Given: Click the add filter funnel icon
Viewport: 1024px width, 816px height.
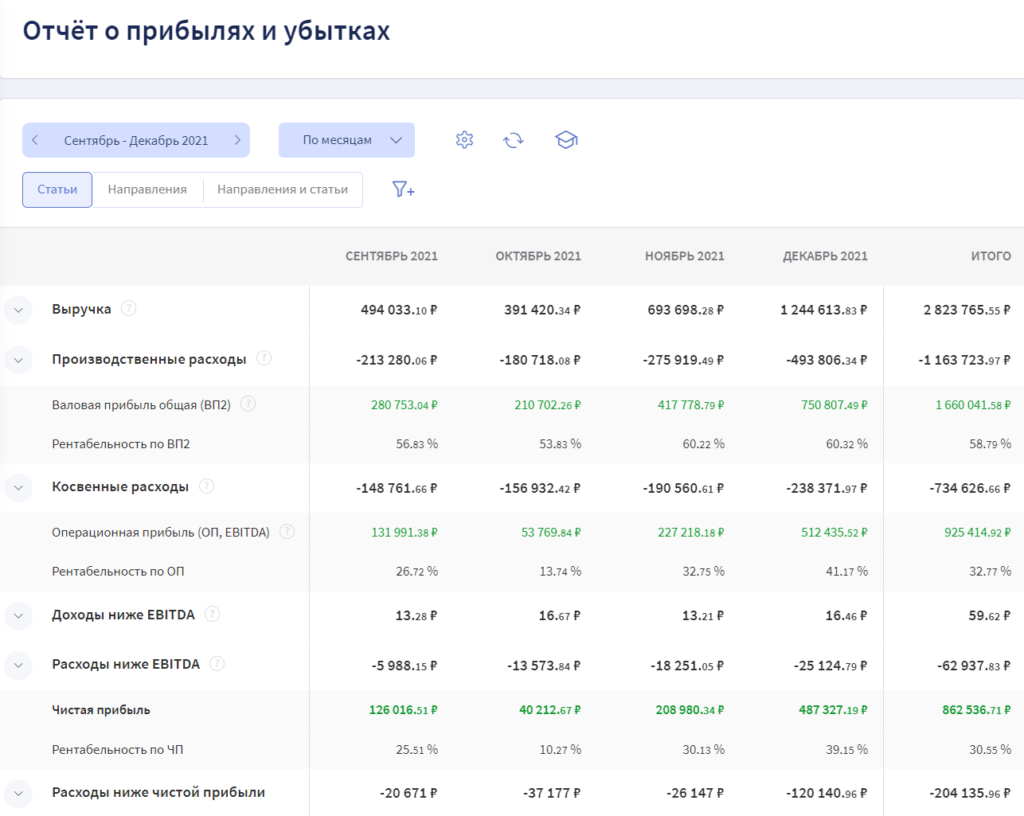Looking at the screenshot, I should point(403,189).
